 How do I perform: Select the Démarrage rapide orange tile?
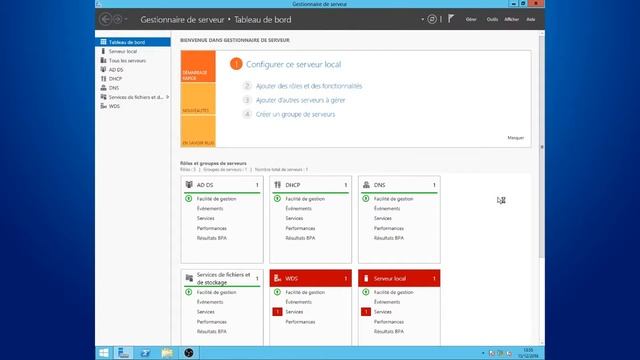coord(198,67)
